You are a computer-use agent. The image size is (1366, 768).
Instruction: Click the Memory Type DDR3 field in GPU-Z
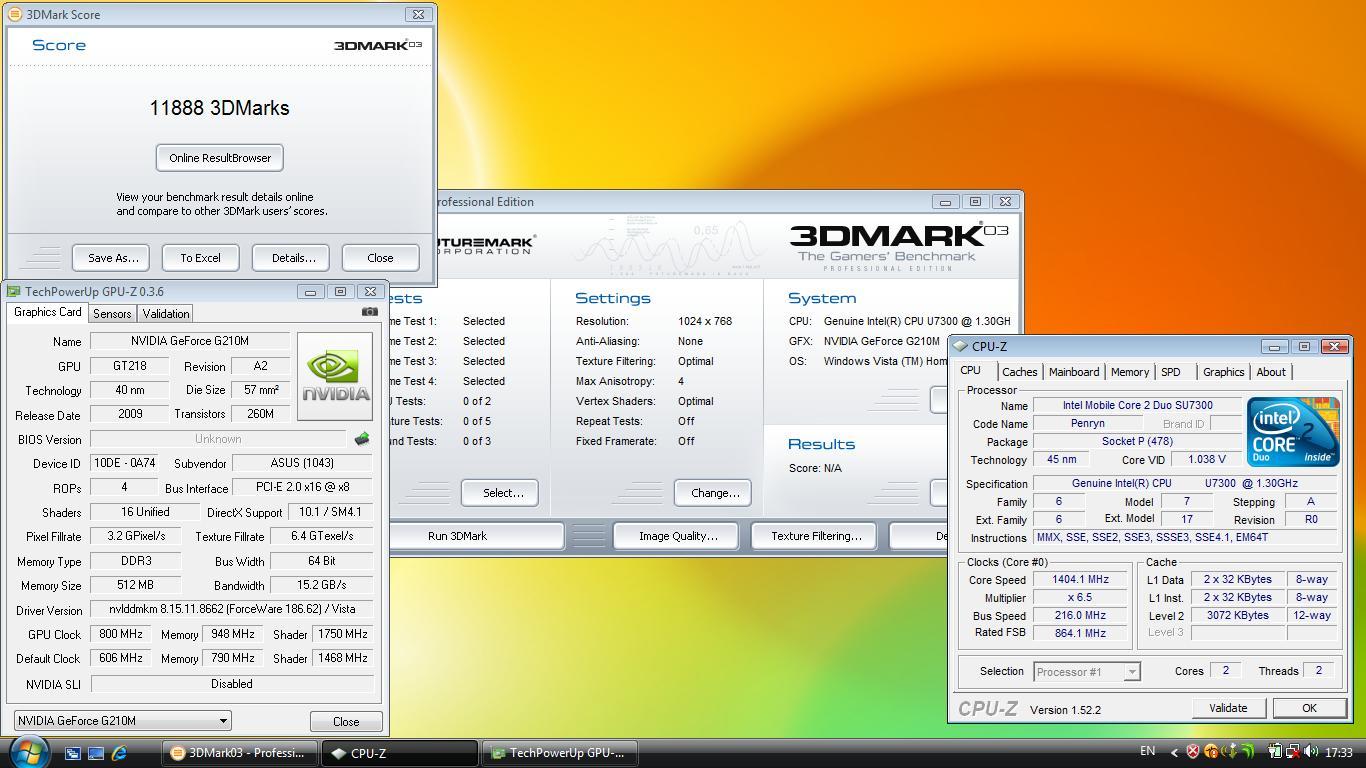[x=136, y=561]
